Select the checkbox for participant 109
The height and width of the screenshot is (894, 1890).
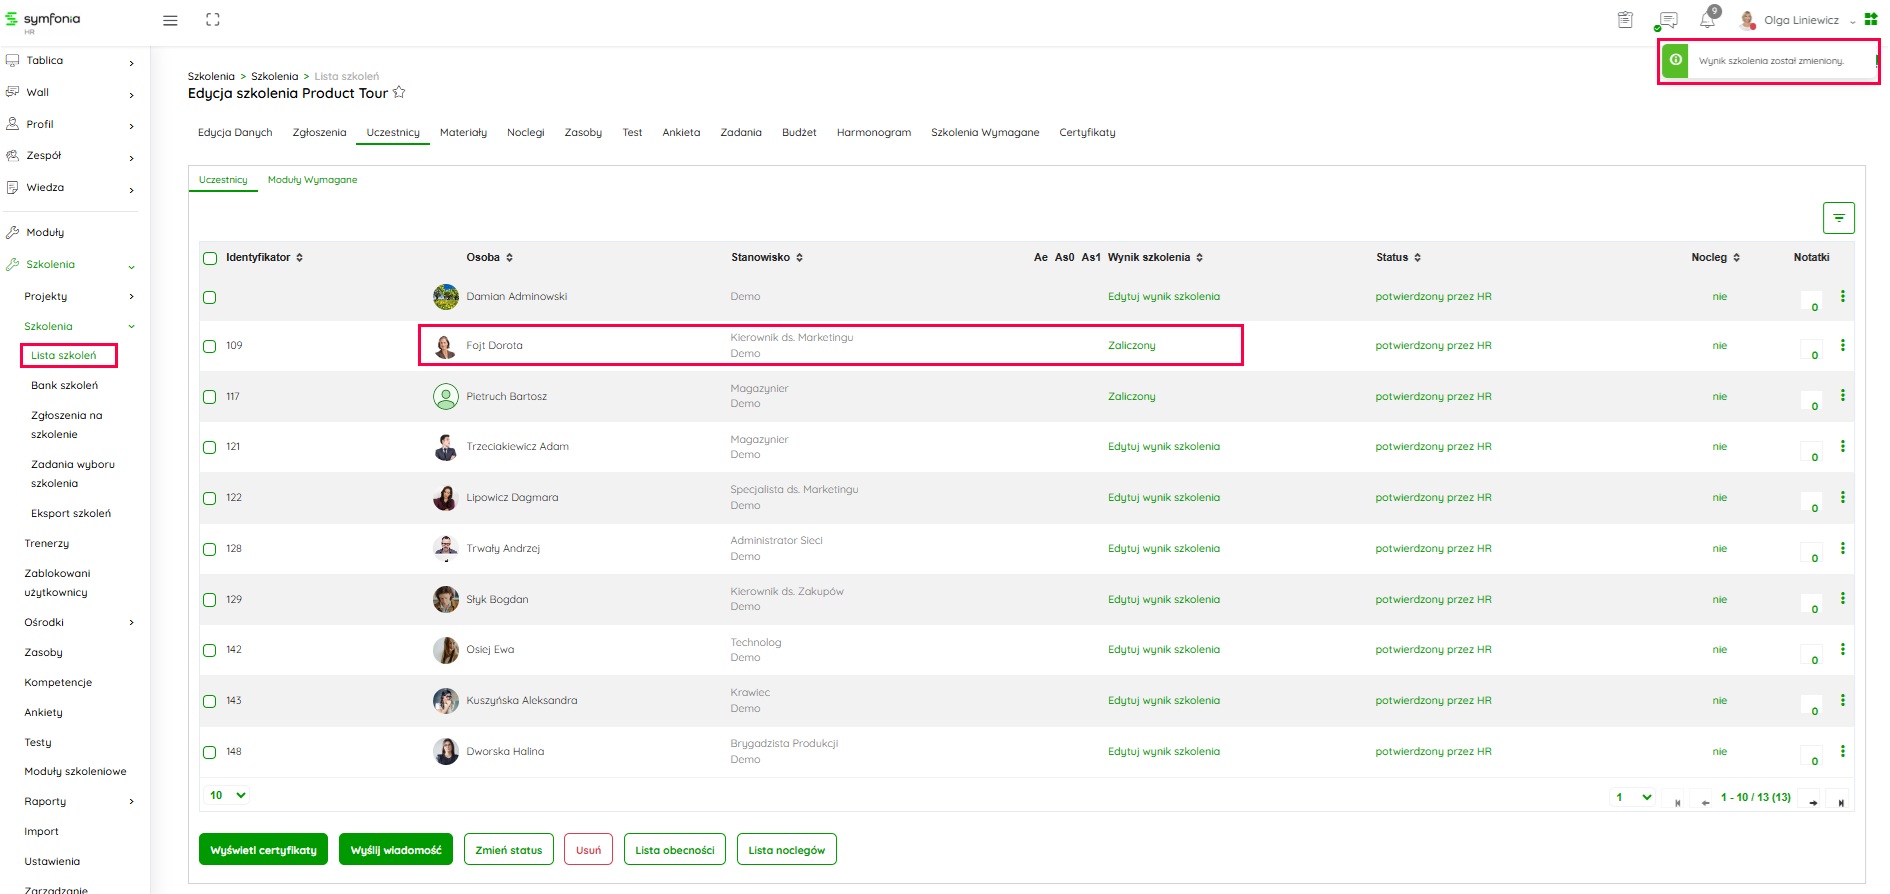210,346
